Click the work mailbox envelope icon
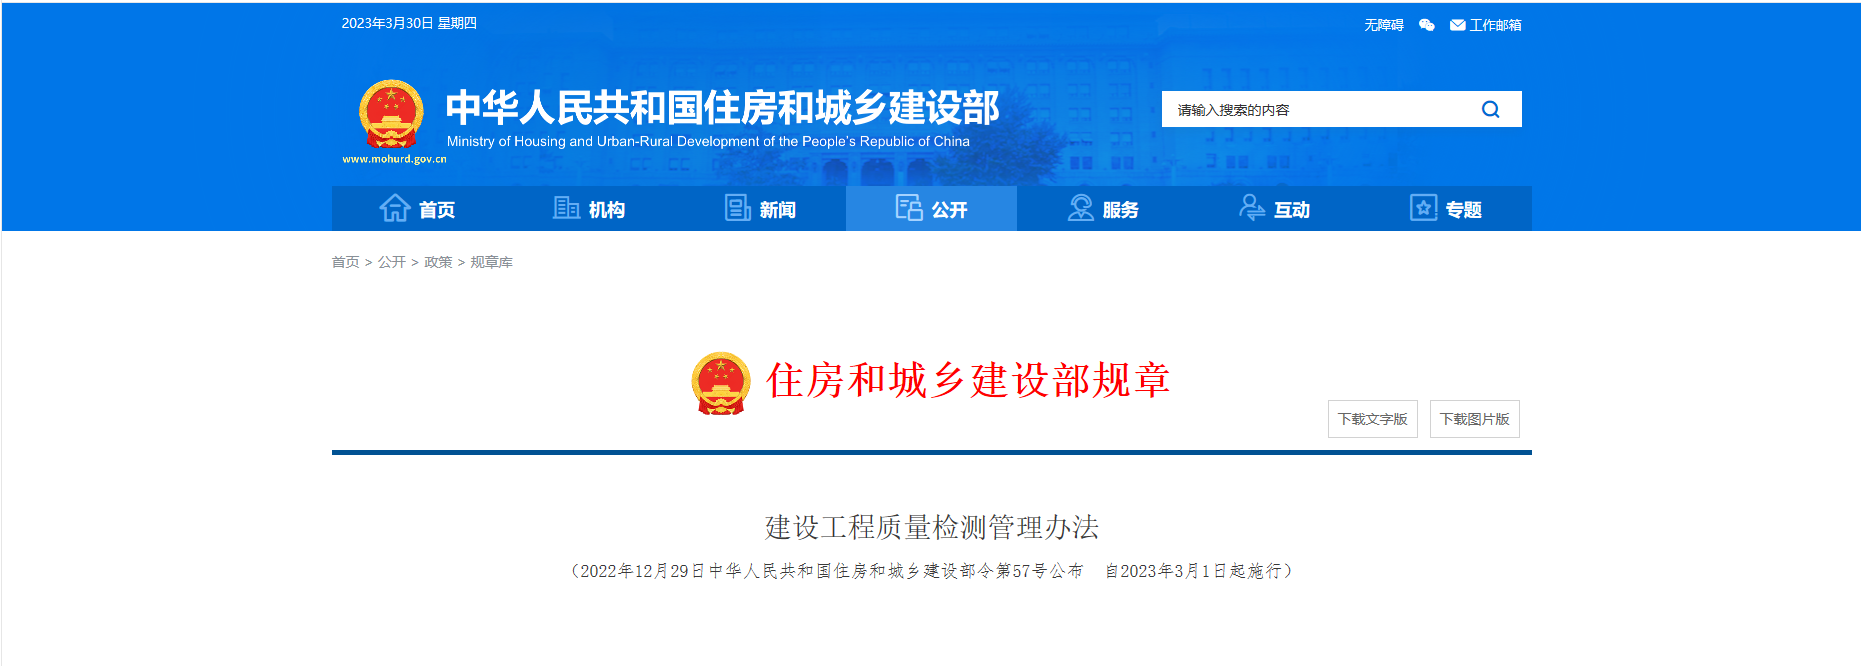Viewport: 1861px width, 666px height. click(1457, 25)
